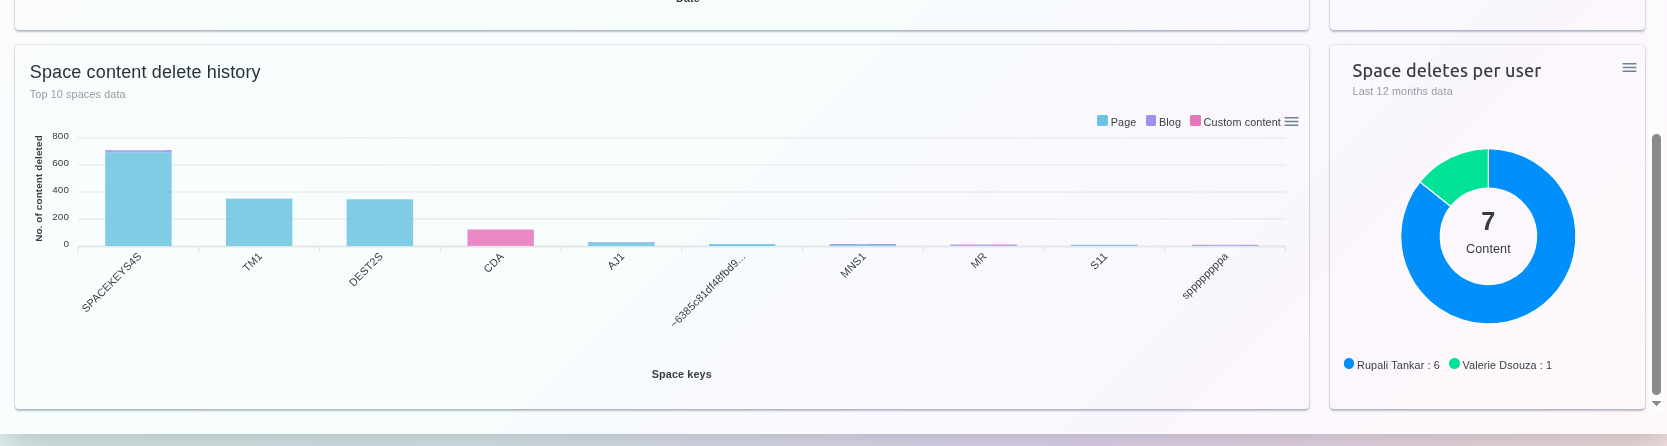Click the blue Page legend color marker
This screenshot has width=1667, height=446.
click(x=1102, y=121)
